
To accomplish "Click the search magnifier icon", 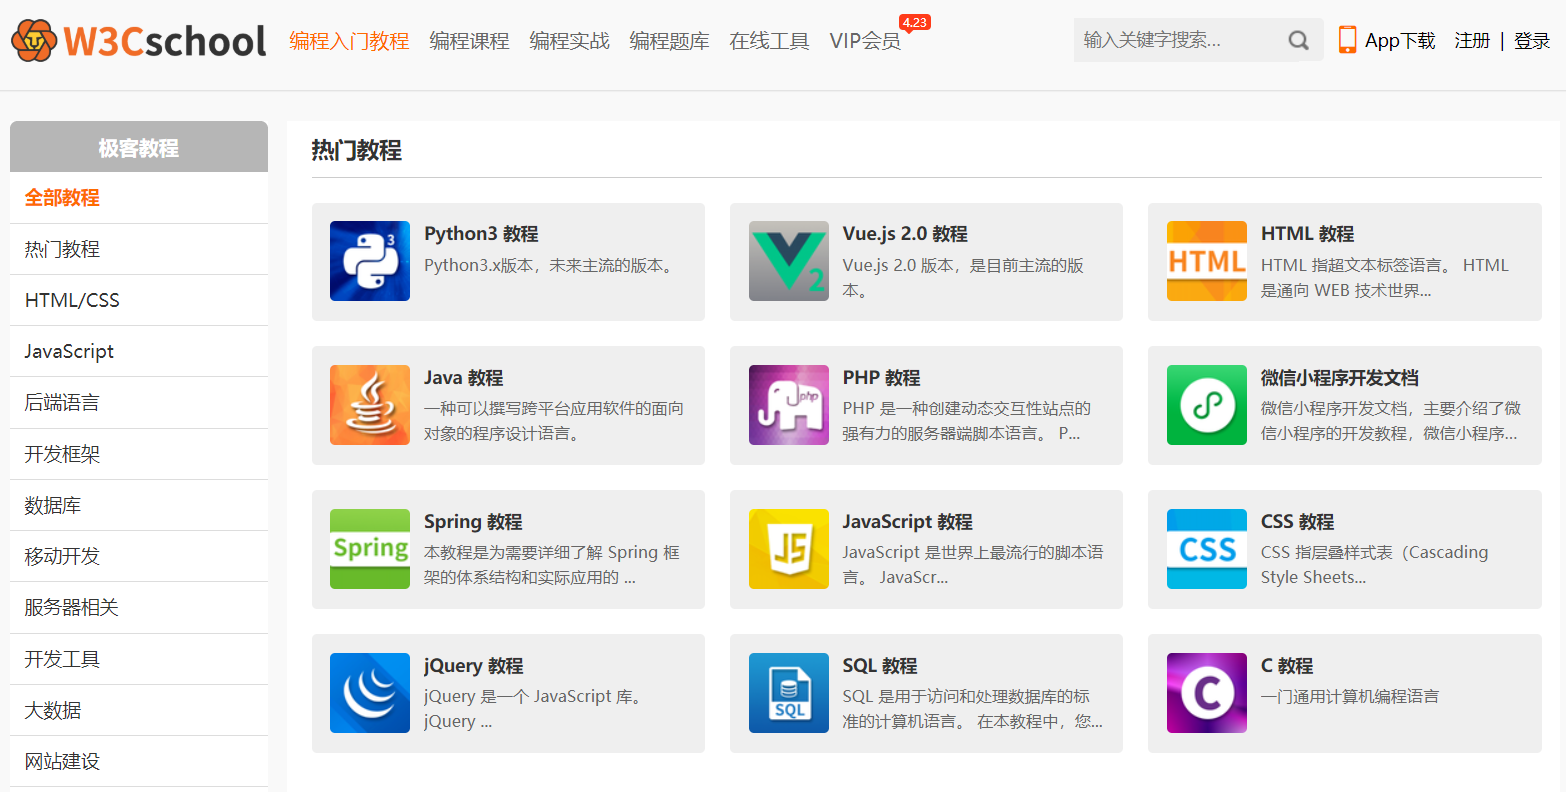I will coord(1298,40).
